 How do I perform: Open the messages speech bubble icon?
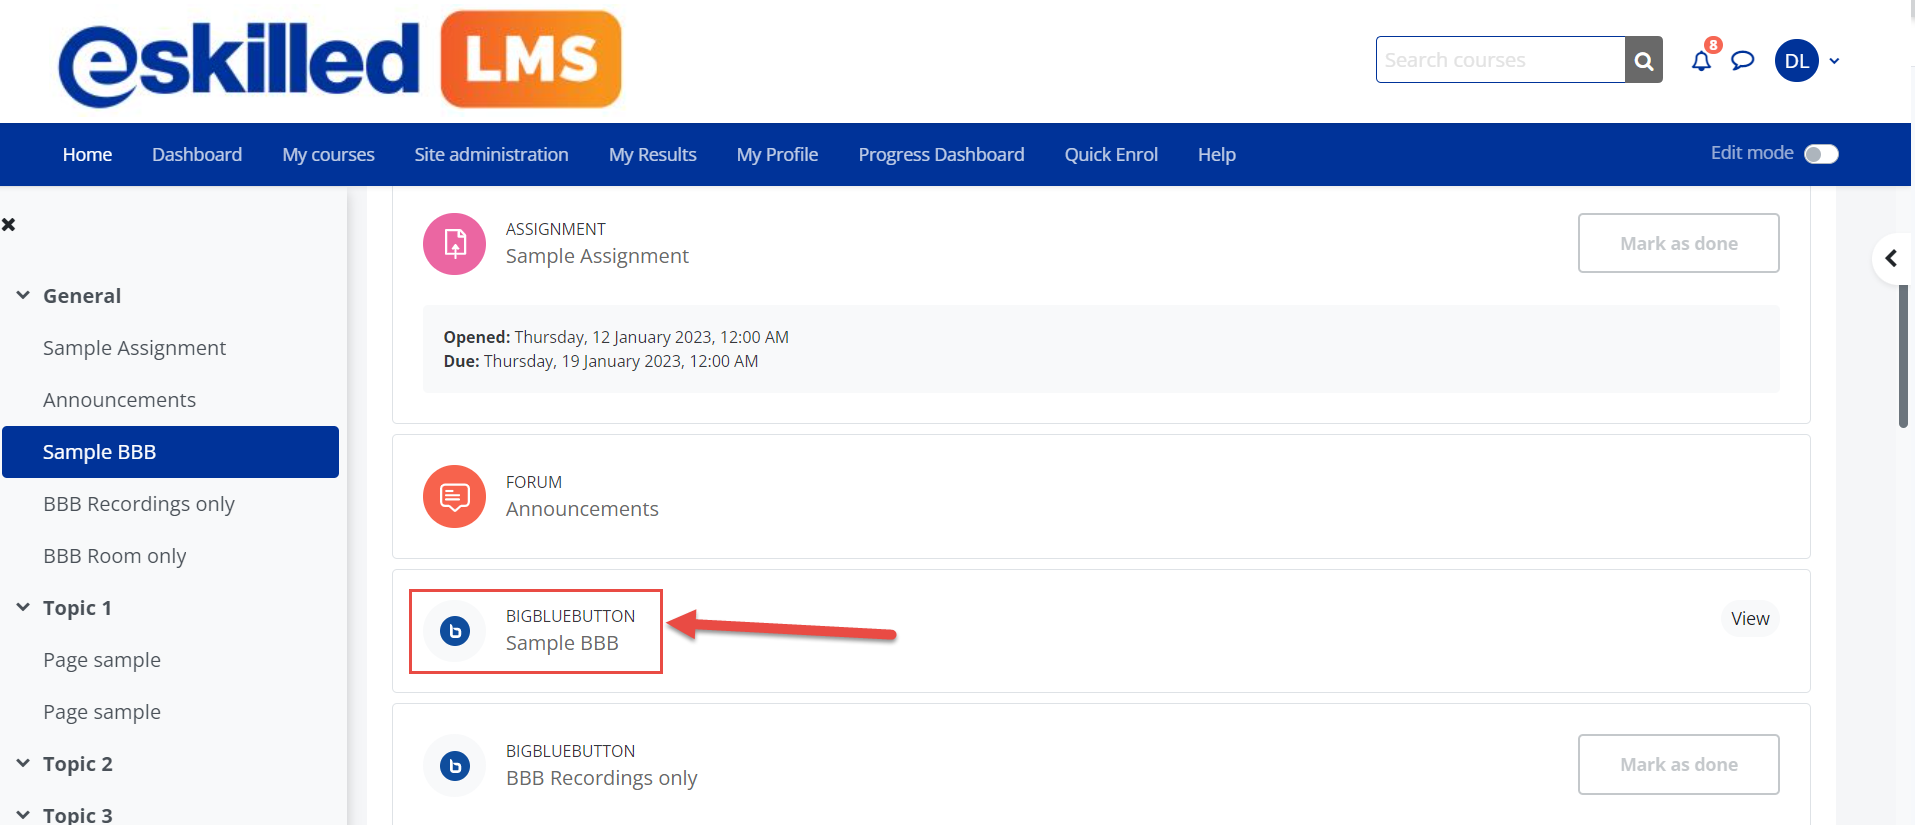(1743, 61)
